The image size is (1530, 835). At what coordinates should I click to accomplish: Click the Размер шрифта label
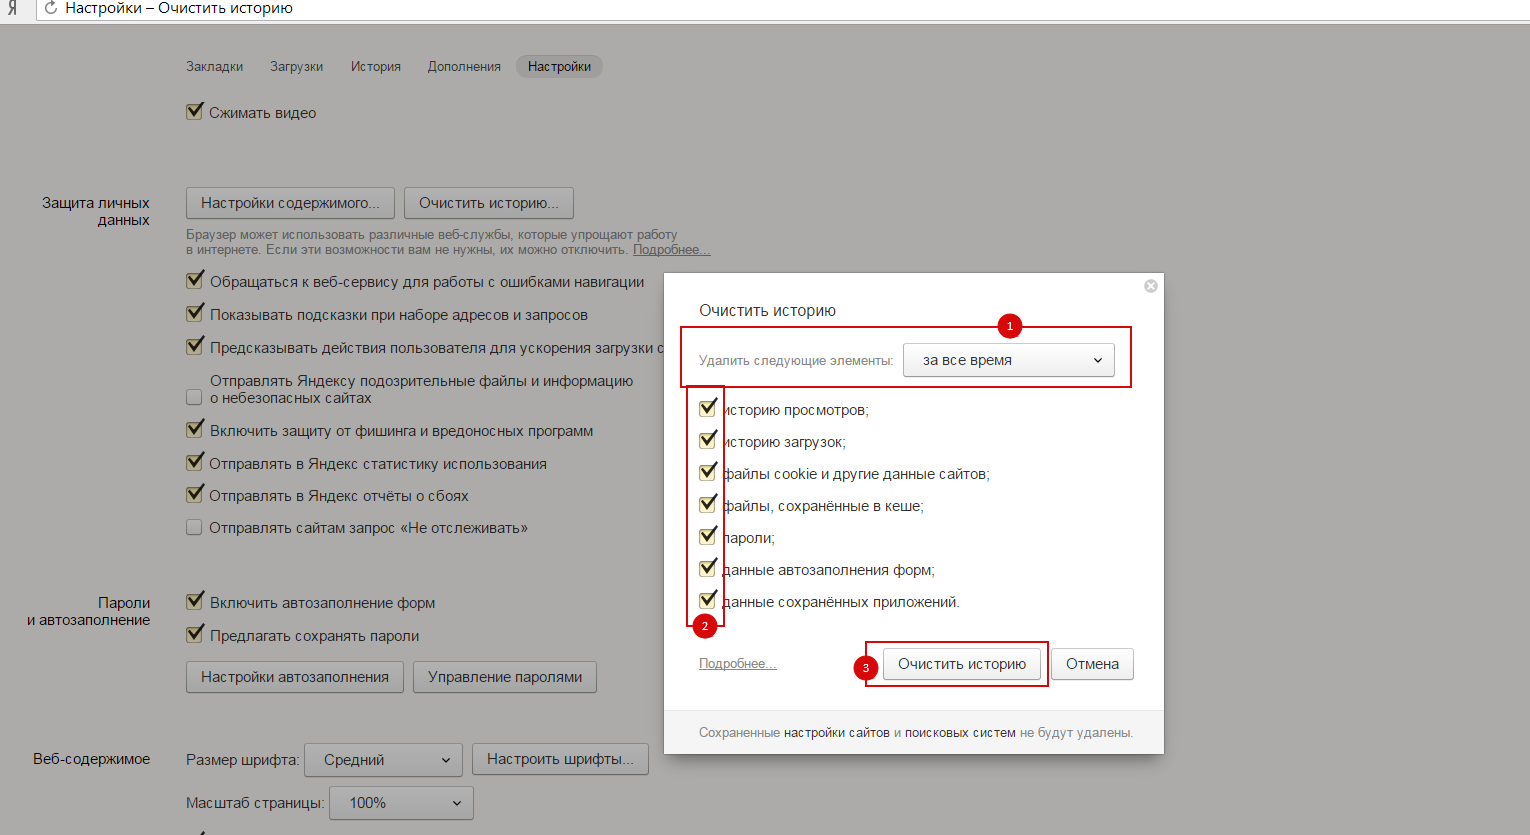click(242, 760)
